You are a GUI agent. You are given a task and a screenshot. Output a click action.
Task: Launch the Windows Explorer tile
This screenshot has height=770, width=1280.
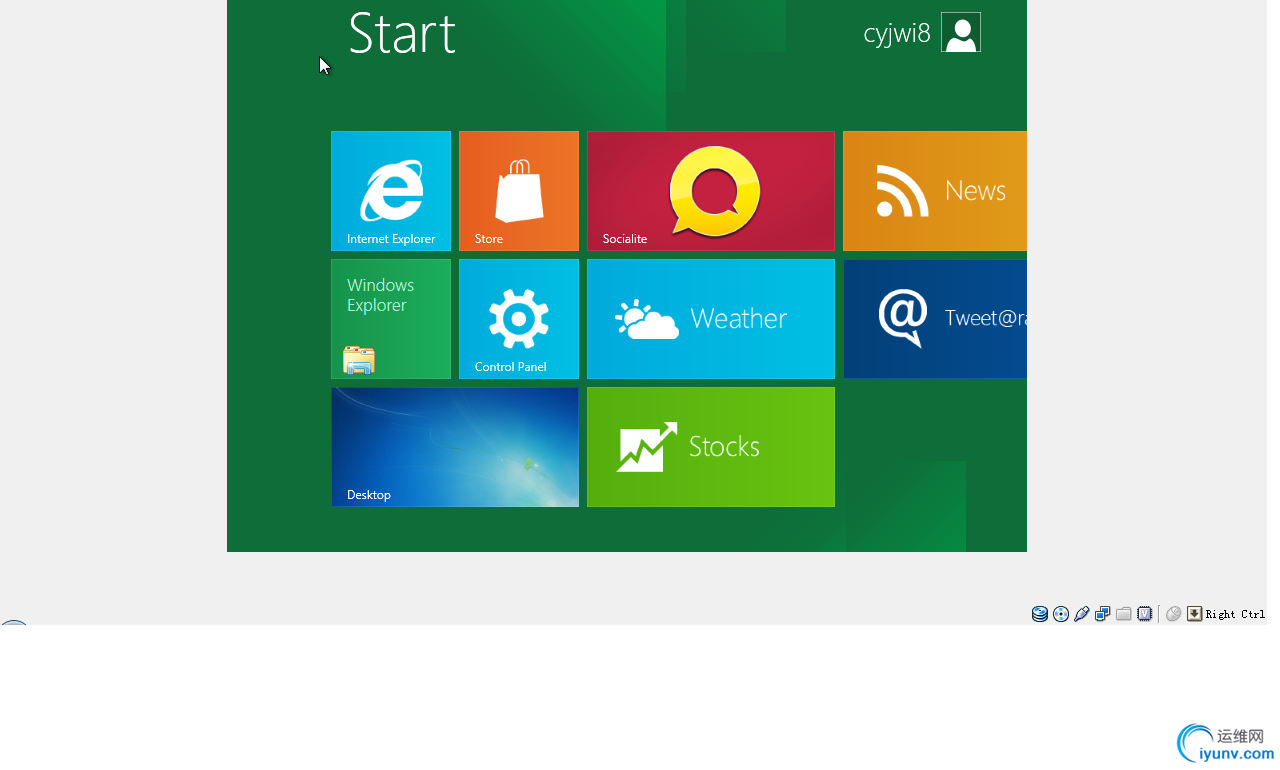391,319
